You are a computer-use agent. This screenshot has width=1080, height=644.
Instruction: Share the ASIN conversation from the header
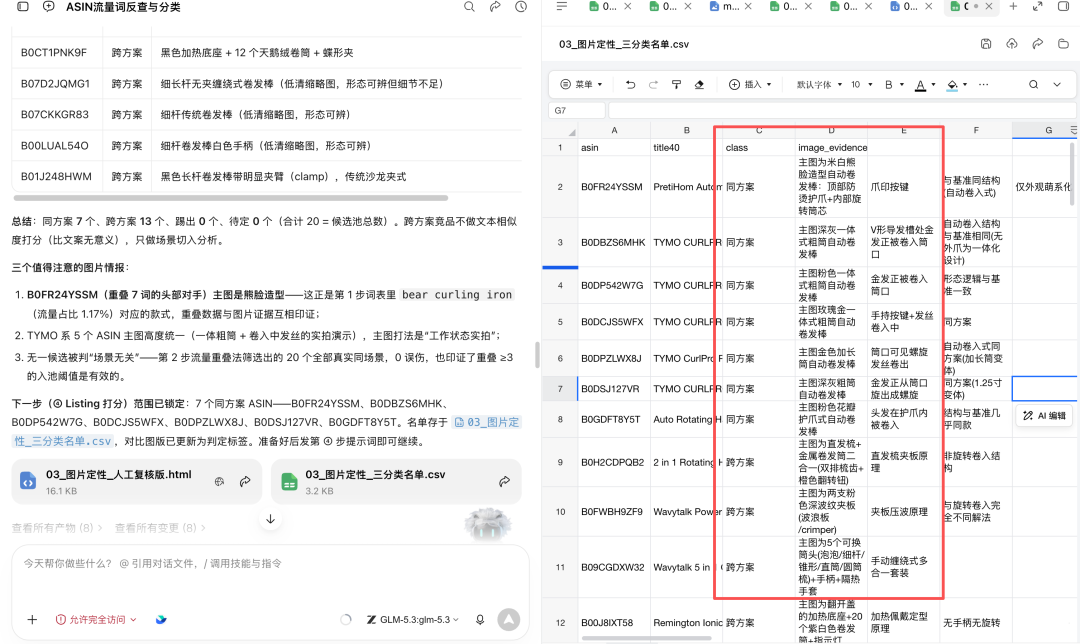[495, 6]
